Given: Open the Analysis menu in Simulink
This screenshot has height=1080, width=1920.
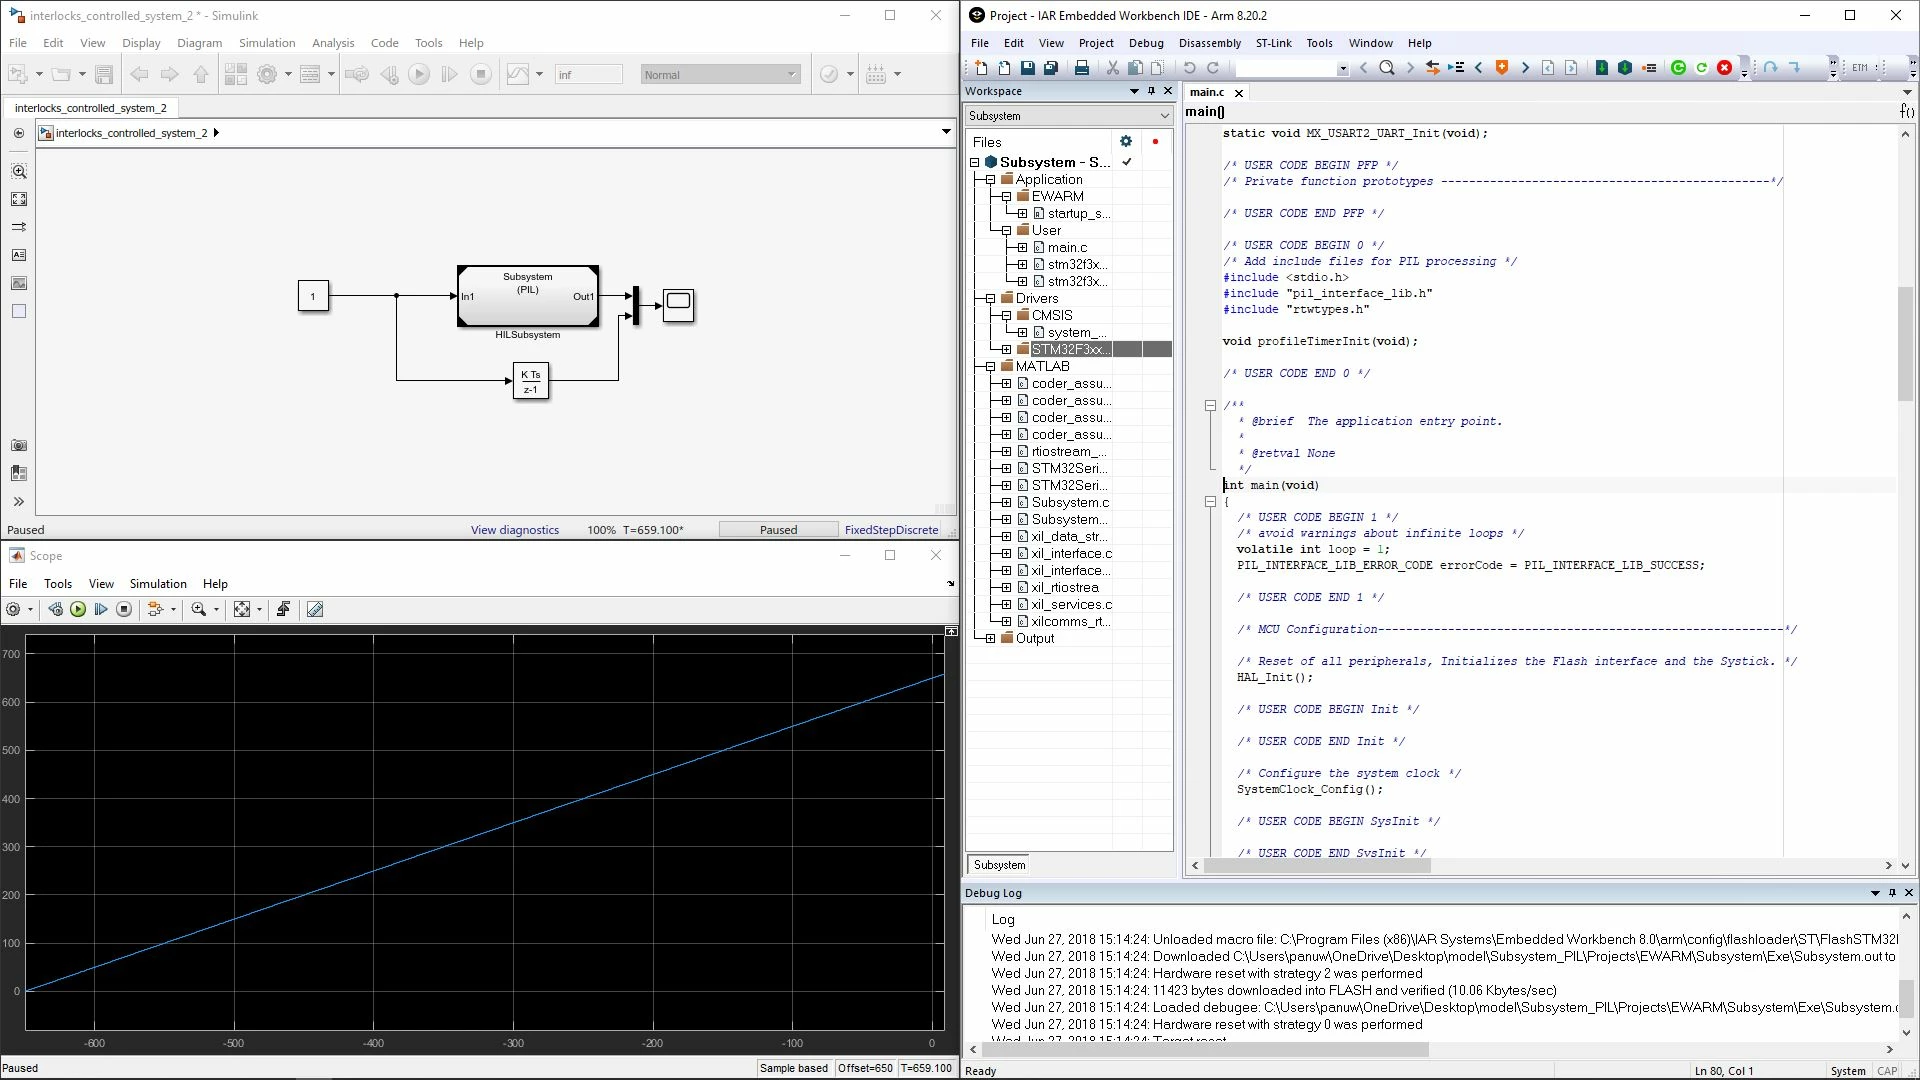Looking at the screenshot, I should pos(333,43).
